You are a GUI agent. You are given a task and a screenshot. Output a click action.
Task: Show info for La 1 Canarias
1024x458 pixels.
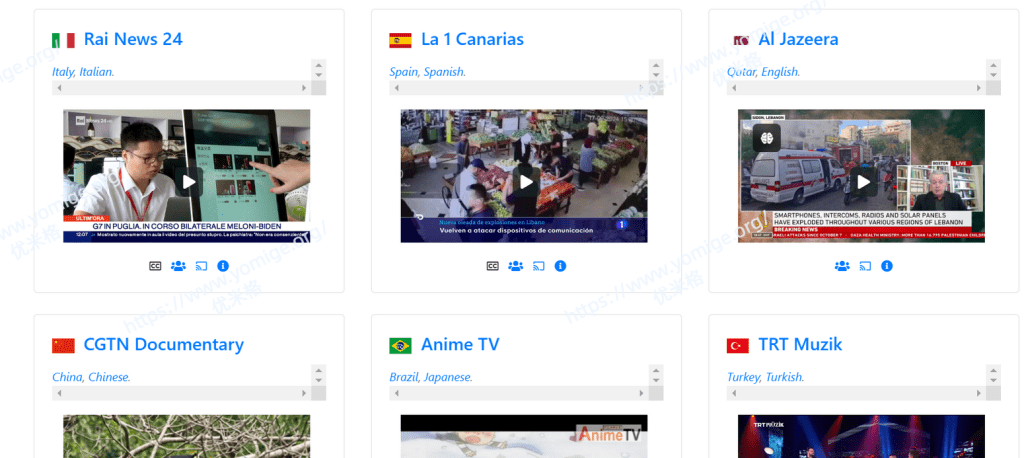(x=560, y=266)
